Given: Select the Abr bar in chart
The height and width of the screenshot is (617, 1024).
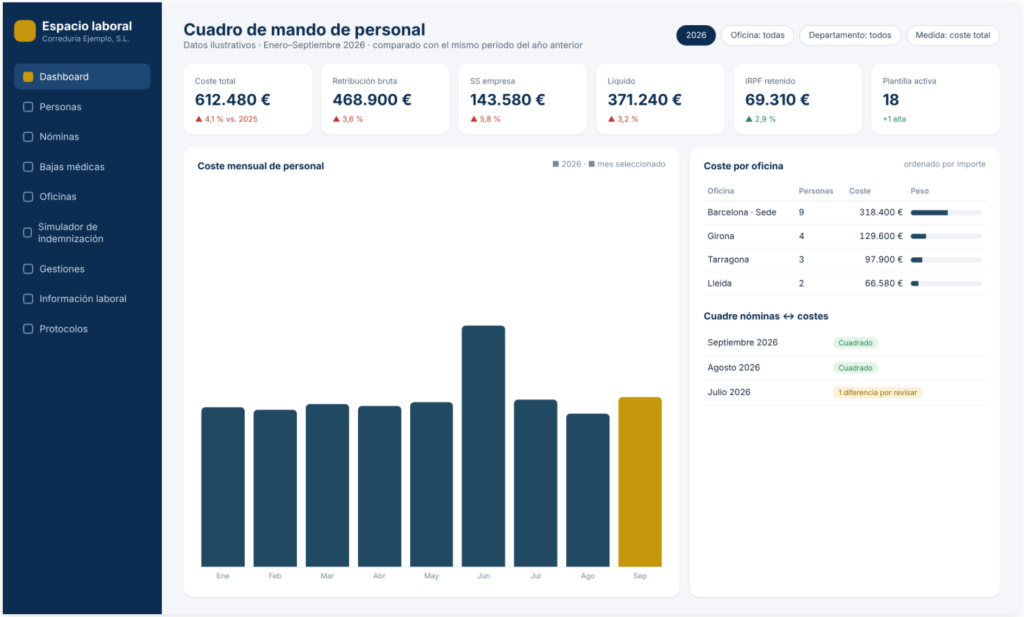Looking at the screenshot, I should pyautogui.click(x=379, y=486).
